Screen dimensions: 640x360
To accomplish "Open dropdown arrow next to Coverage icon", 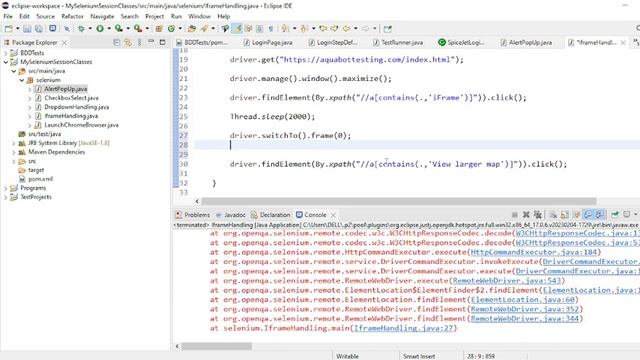I will [128, 29].
